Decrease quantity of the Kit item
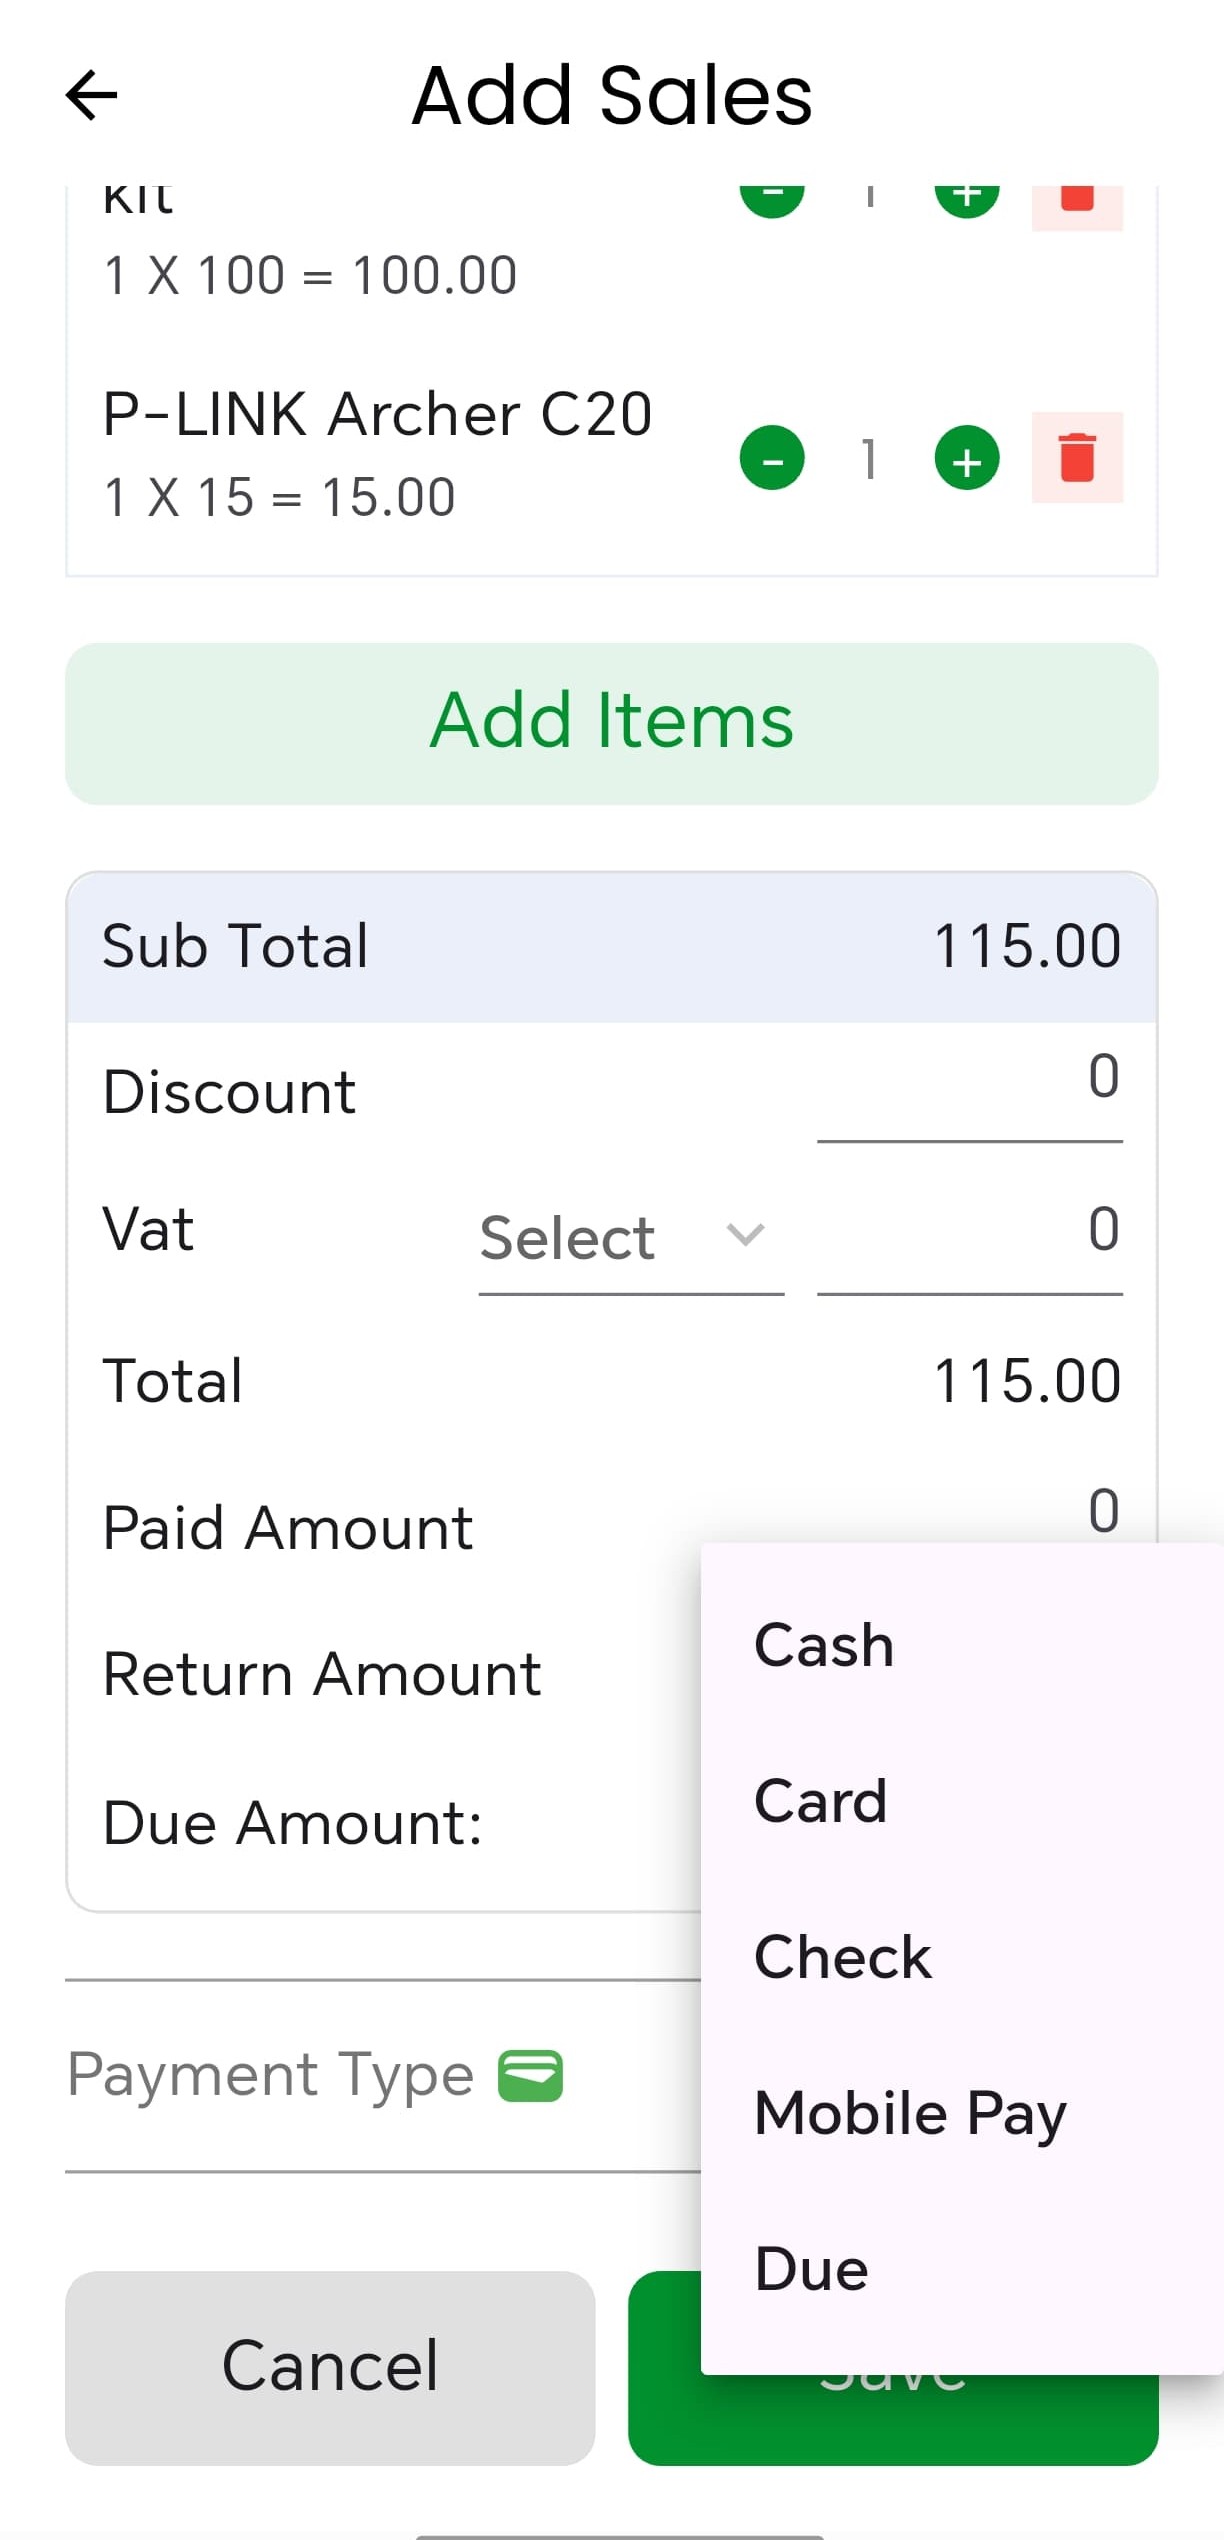The width and height of the screenshot is (1224, 2540). point(771,197)
